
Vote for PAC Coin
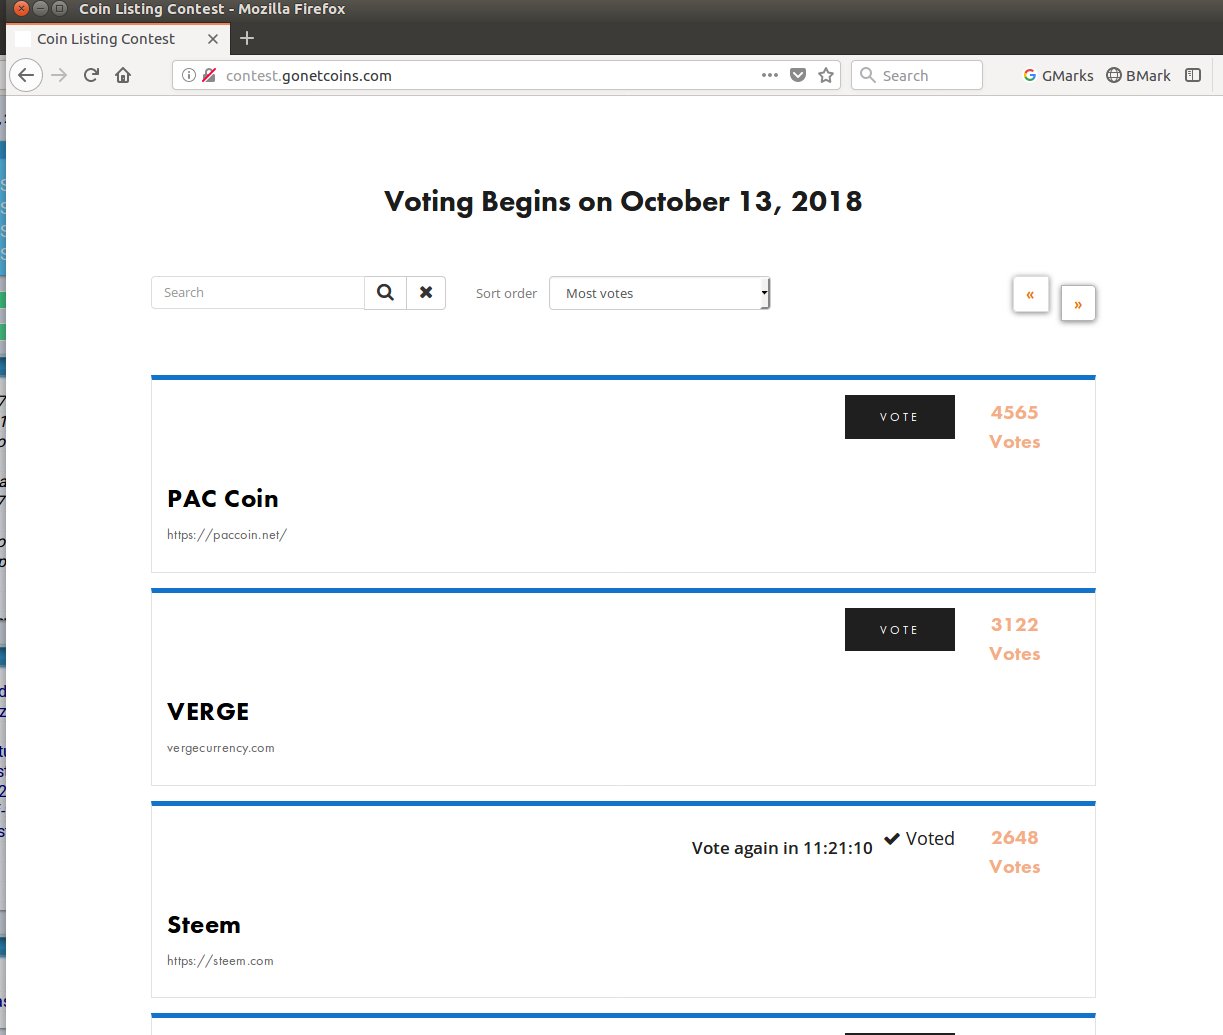[x=899, y=417]
